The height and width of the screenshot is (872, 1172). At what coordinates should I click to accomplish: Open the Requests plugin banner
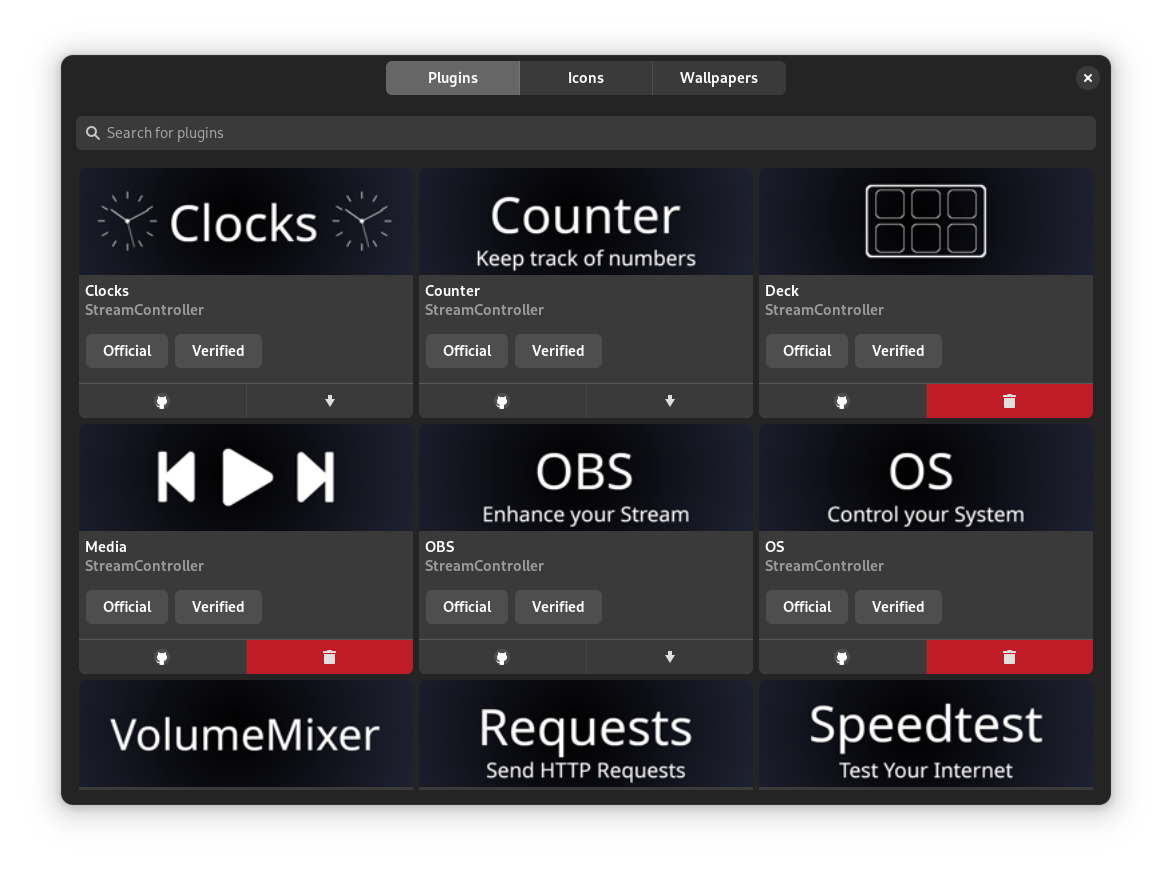tap(586, 734)
